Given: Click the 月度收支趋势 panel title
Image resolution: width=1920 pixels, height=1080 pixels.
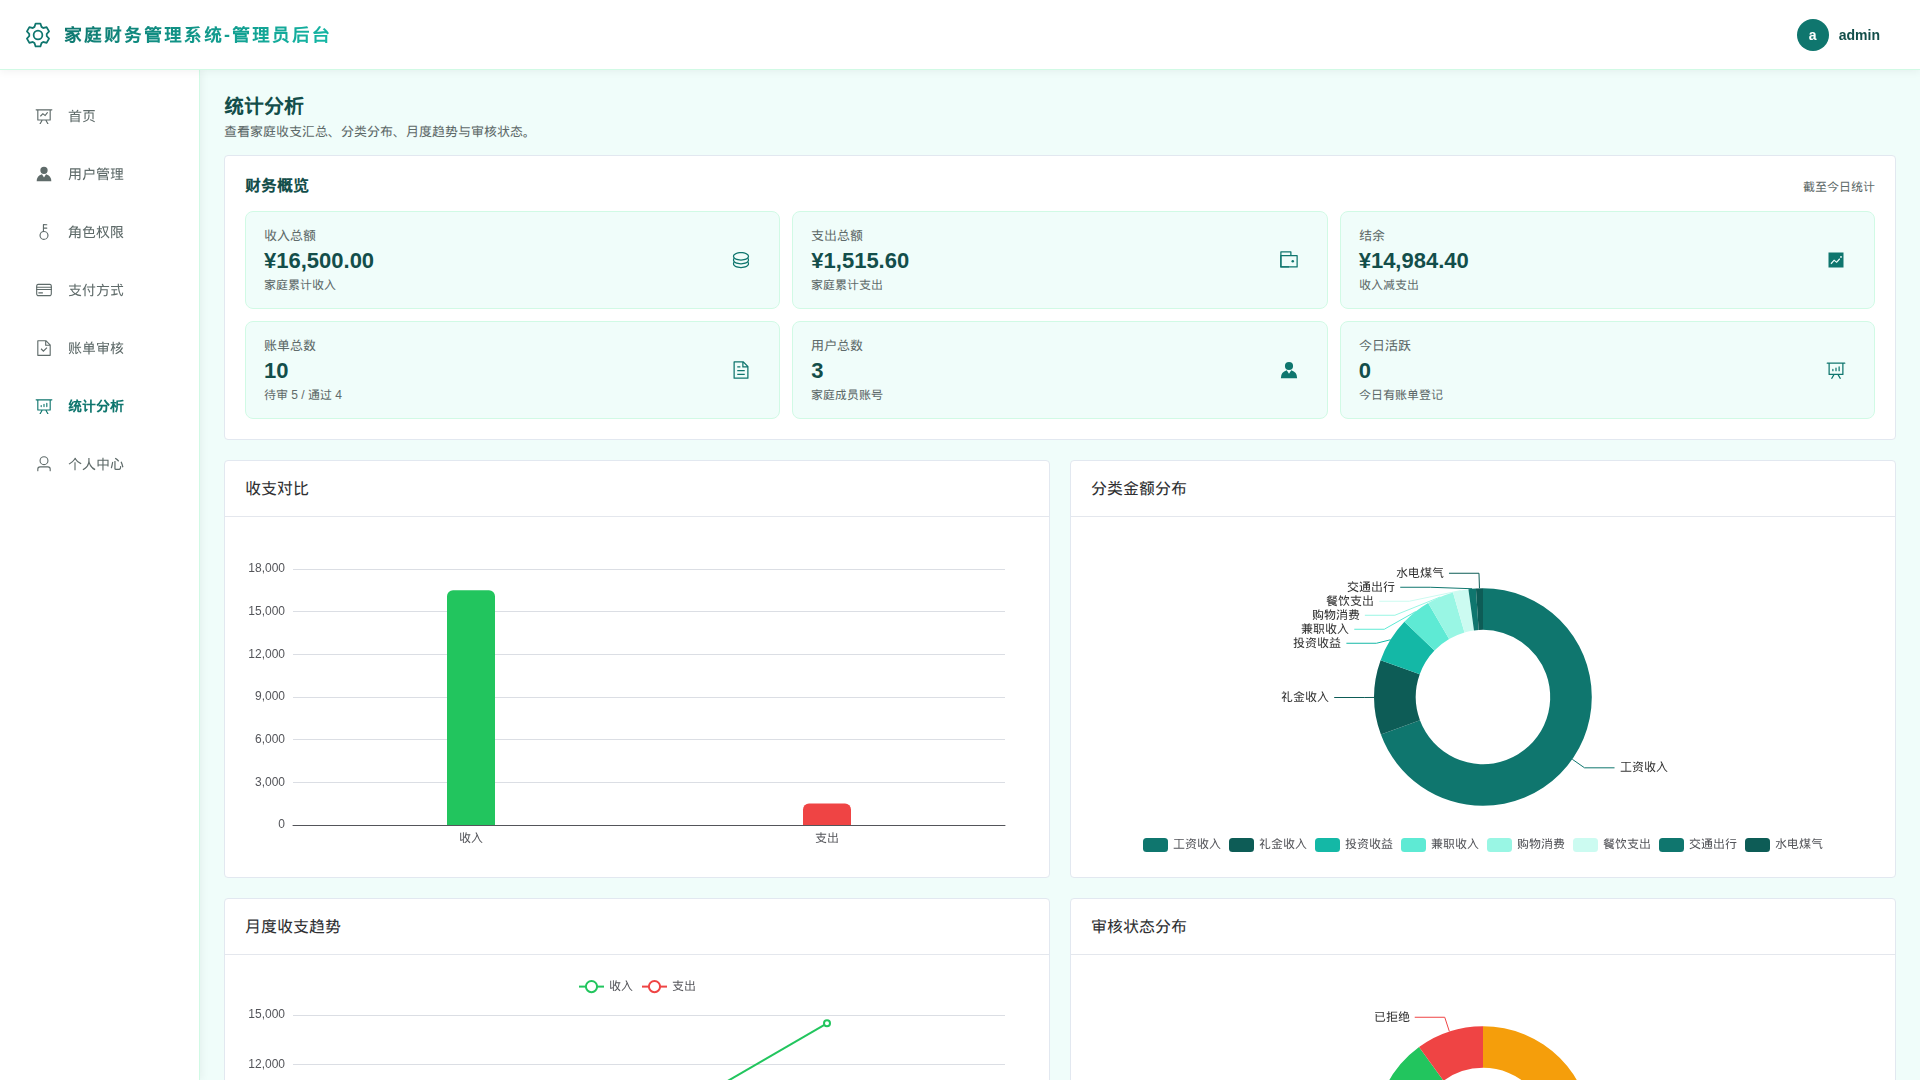Looking at the screenshot, I should point(293,927).
